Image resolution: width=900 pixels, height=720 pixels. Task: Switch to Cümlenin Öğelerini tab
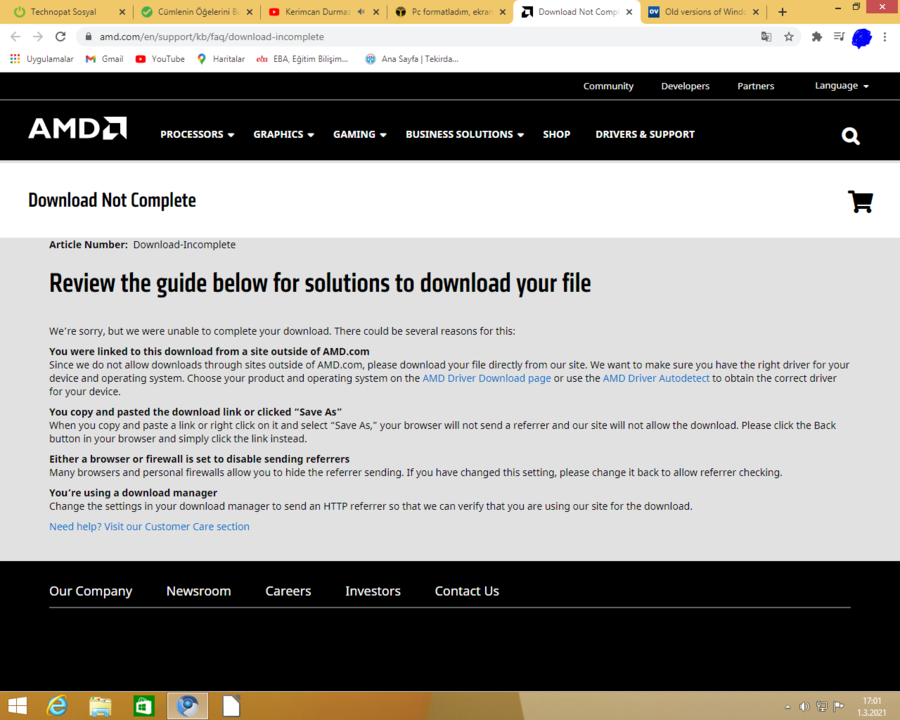point(197,12)
